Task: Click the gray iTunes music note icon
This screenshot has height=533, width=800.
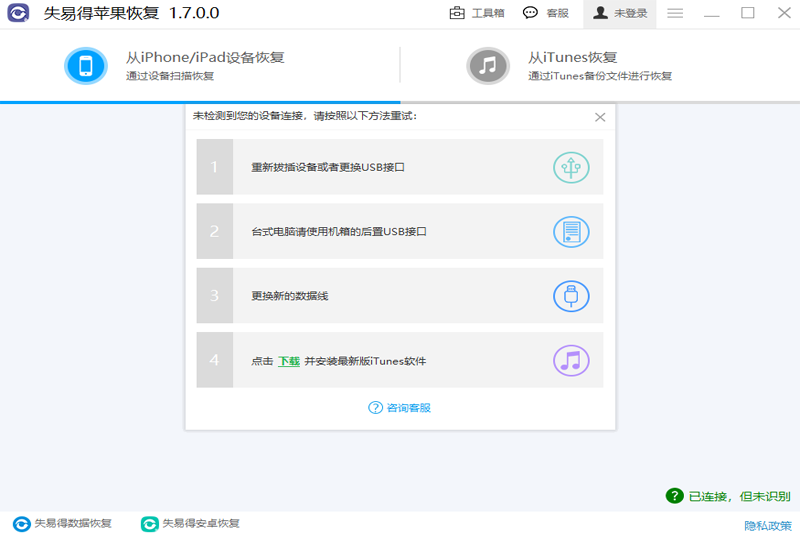Action: coord(487,66)
